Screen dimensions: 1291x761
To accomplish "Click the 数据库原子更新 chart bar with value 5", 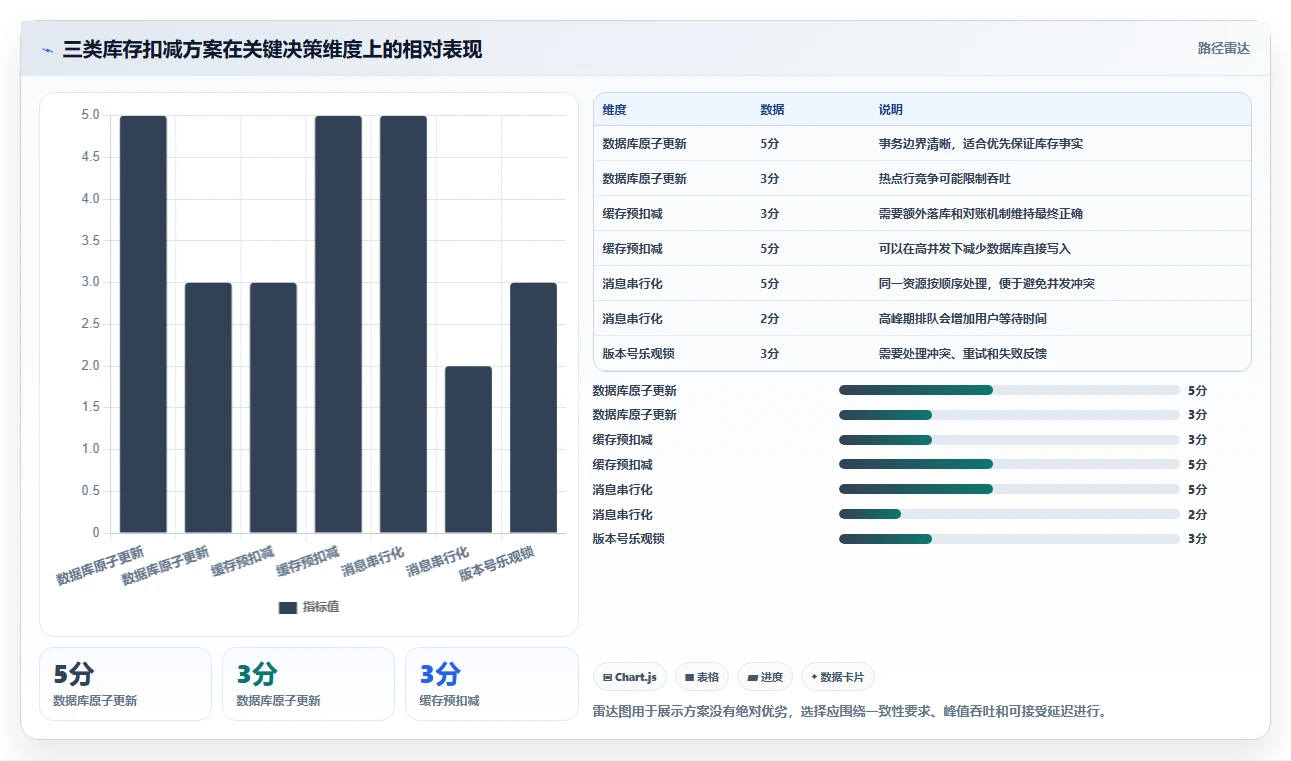I will click(143, 324).
